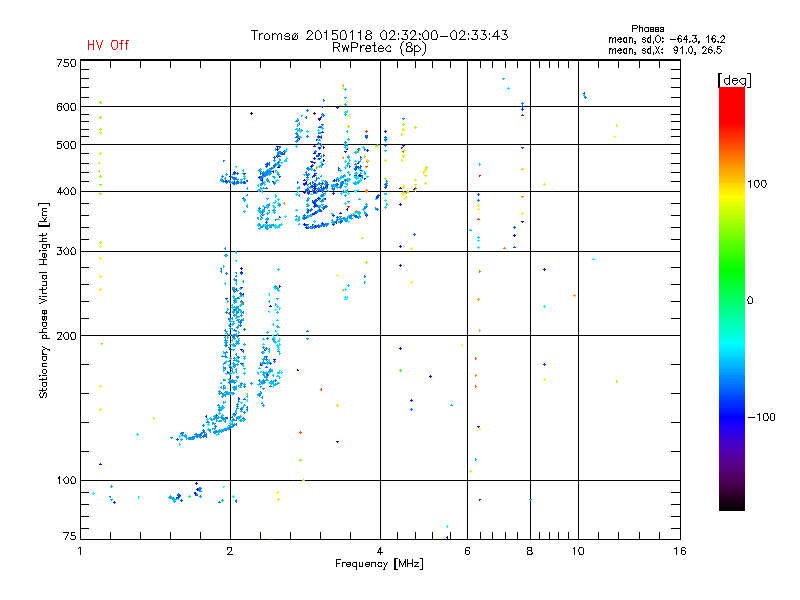Click the y-axis tick label '400'

coord(66,192)
